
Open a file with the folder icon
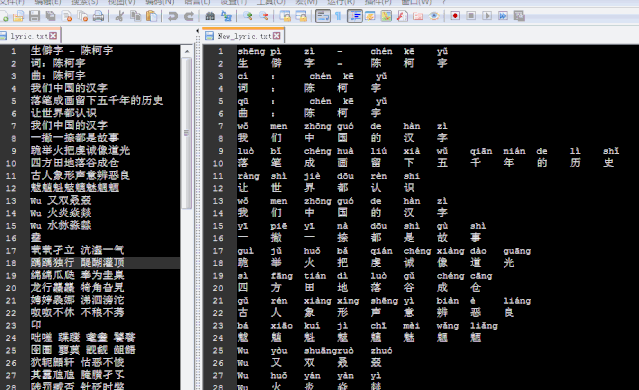(18, 16)
